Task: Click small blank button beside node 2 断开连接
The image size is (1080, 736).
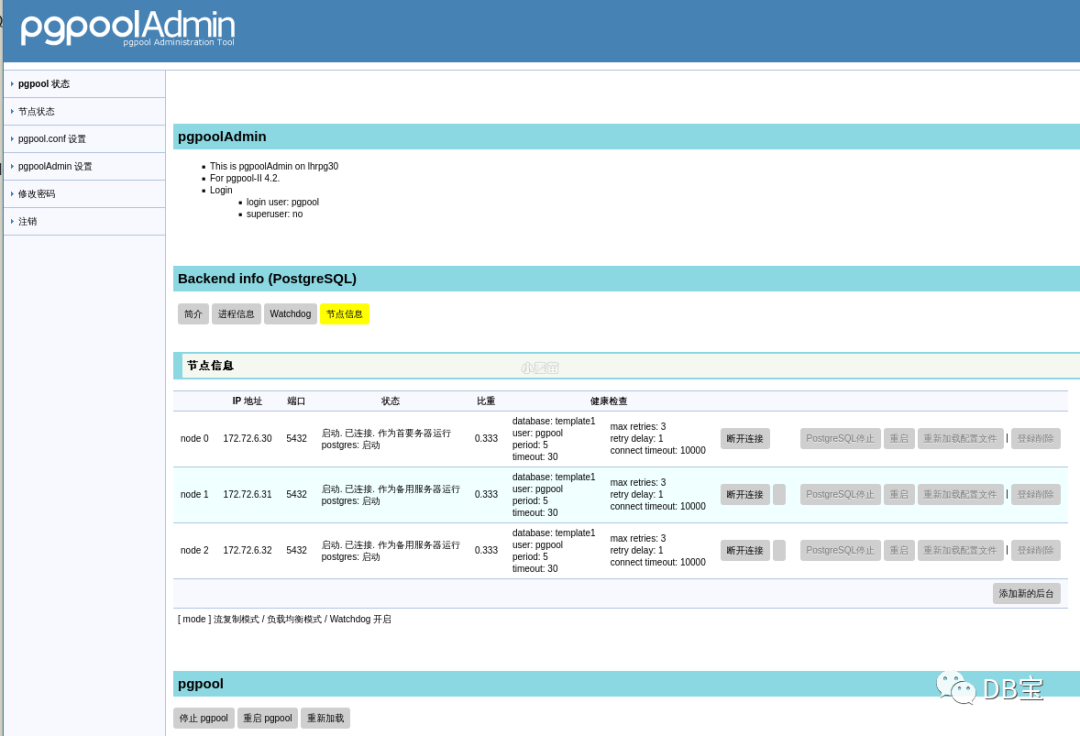Action: pos(779,550)
